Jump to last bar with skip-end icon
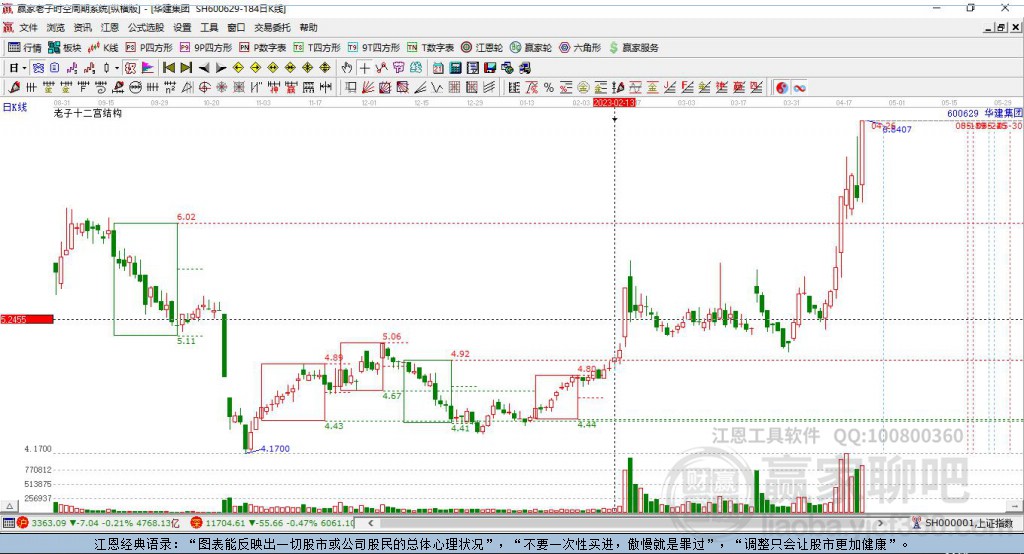1024x554 pixels. pos(186,68)
